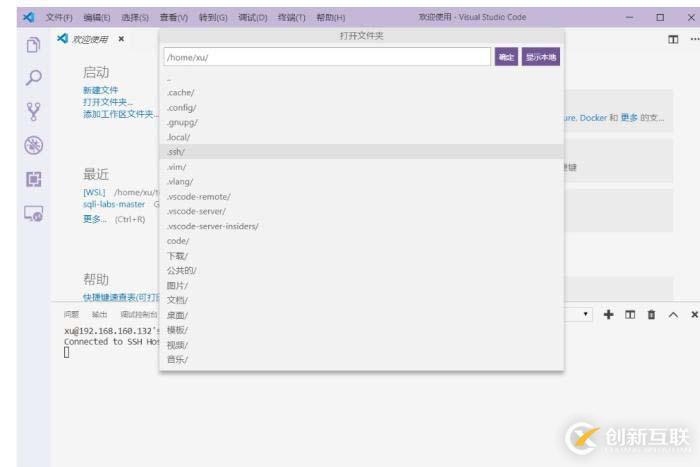Select the 下载/ folder entry
The image size is (700, 467).
tap(361, 256)
